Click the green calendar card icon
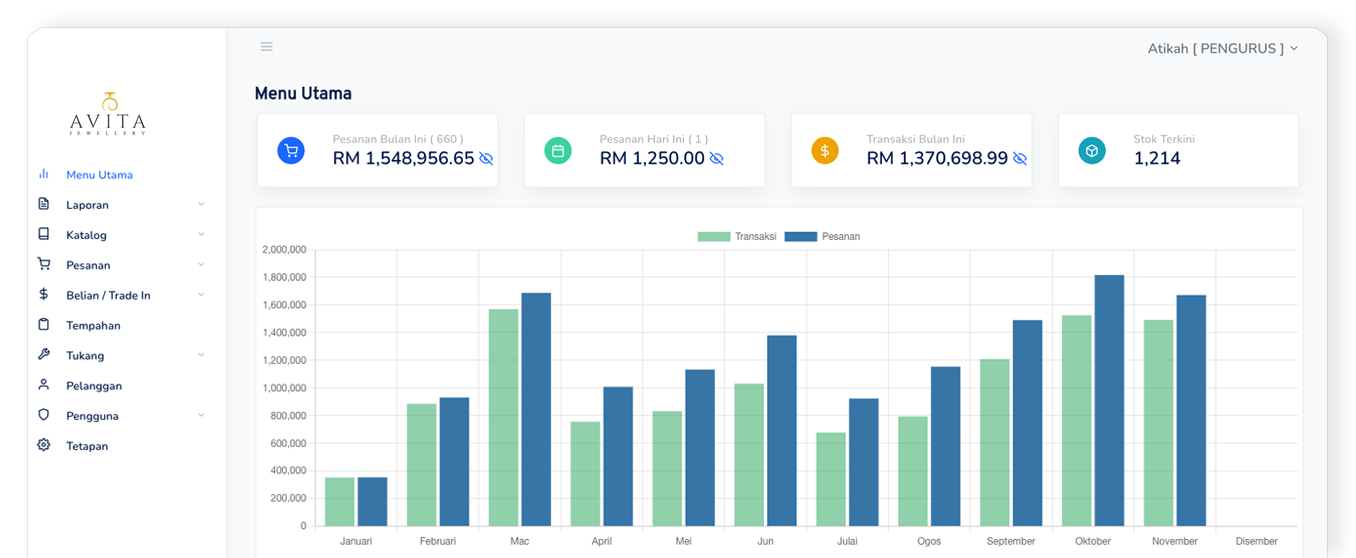The image size is (1356, 558). 558,151
